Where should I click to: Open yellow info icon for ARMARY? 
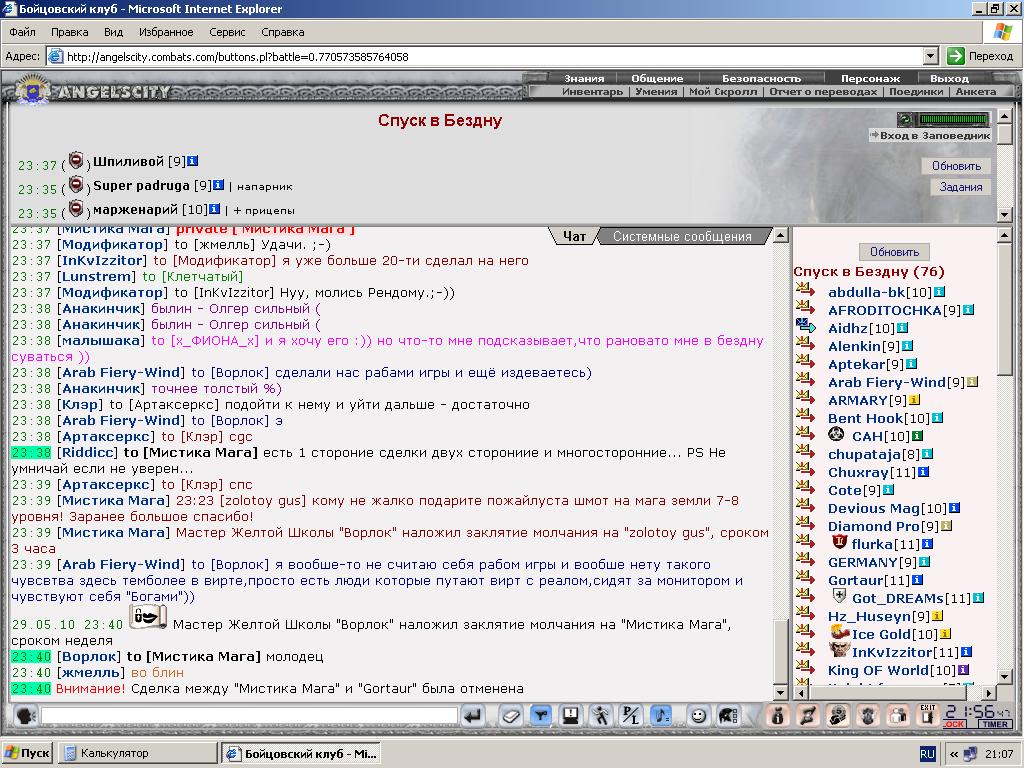[x=914, y=400]
